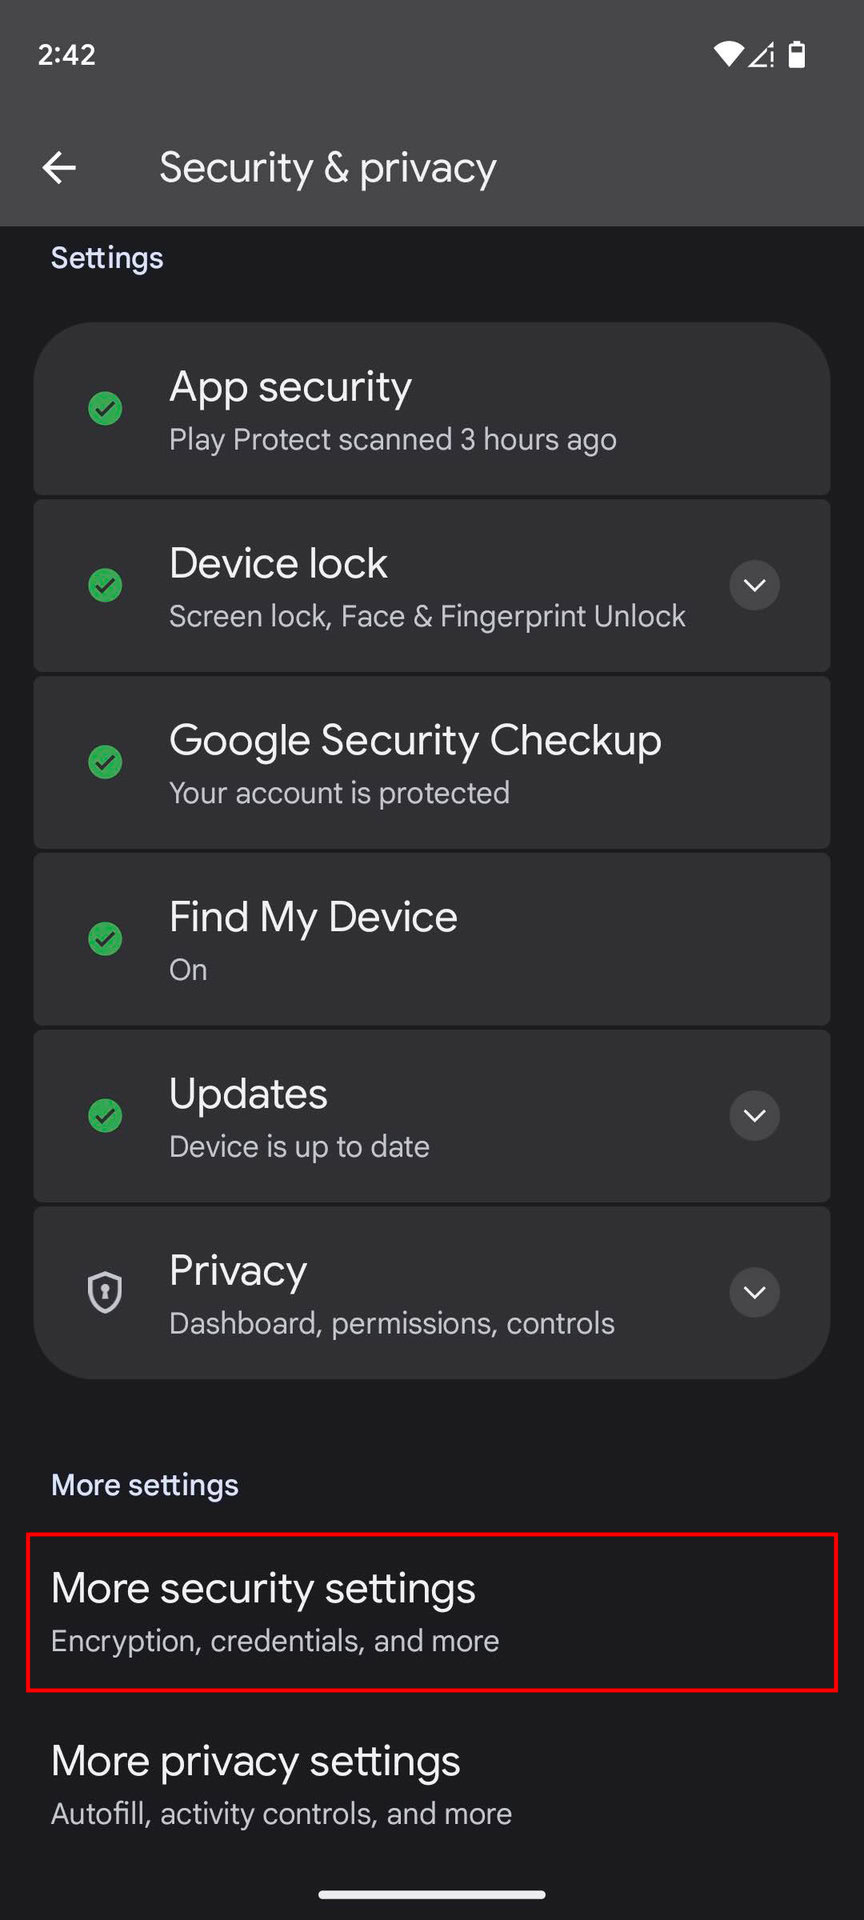Click Google Security Checkup green checkmark icon
This screenshot has width=864, height=1920.
point(105,762)
